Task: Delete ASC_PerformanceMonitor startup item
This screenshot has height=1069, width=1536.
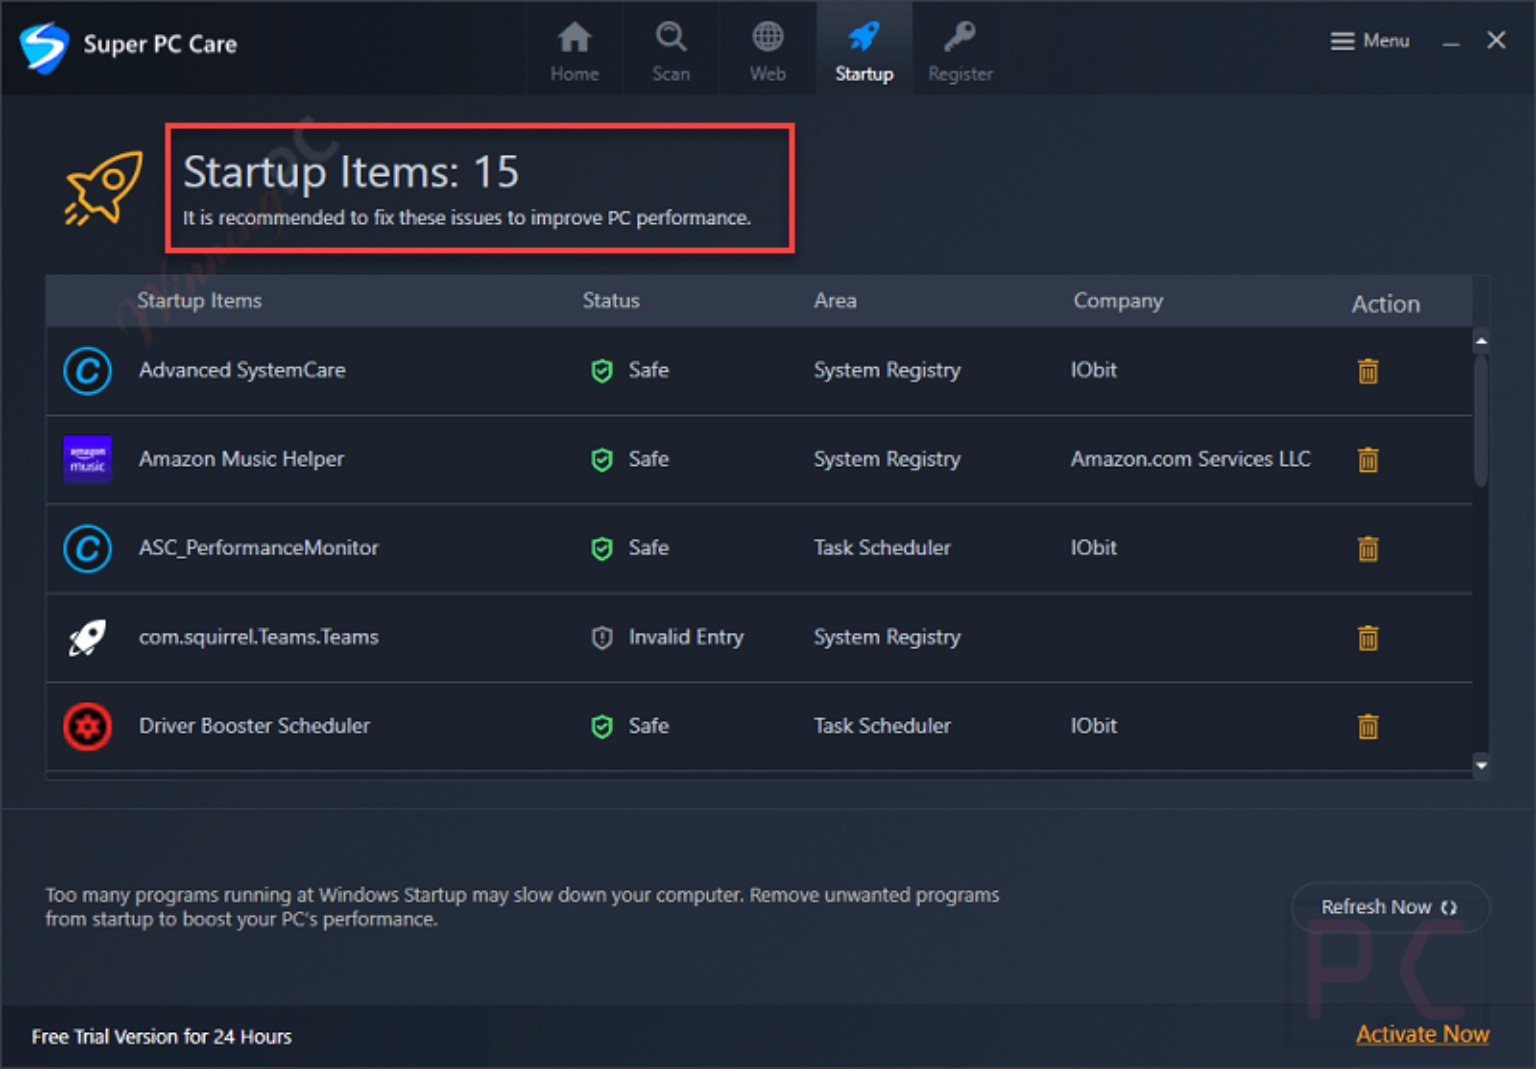Action: 1368,549
